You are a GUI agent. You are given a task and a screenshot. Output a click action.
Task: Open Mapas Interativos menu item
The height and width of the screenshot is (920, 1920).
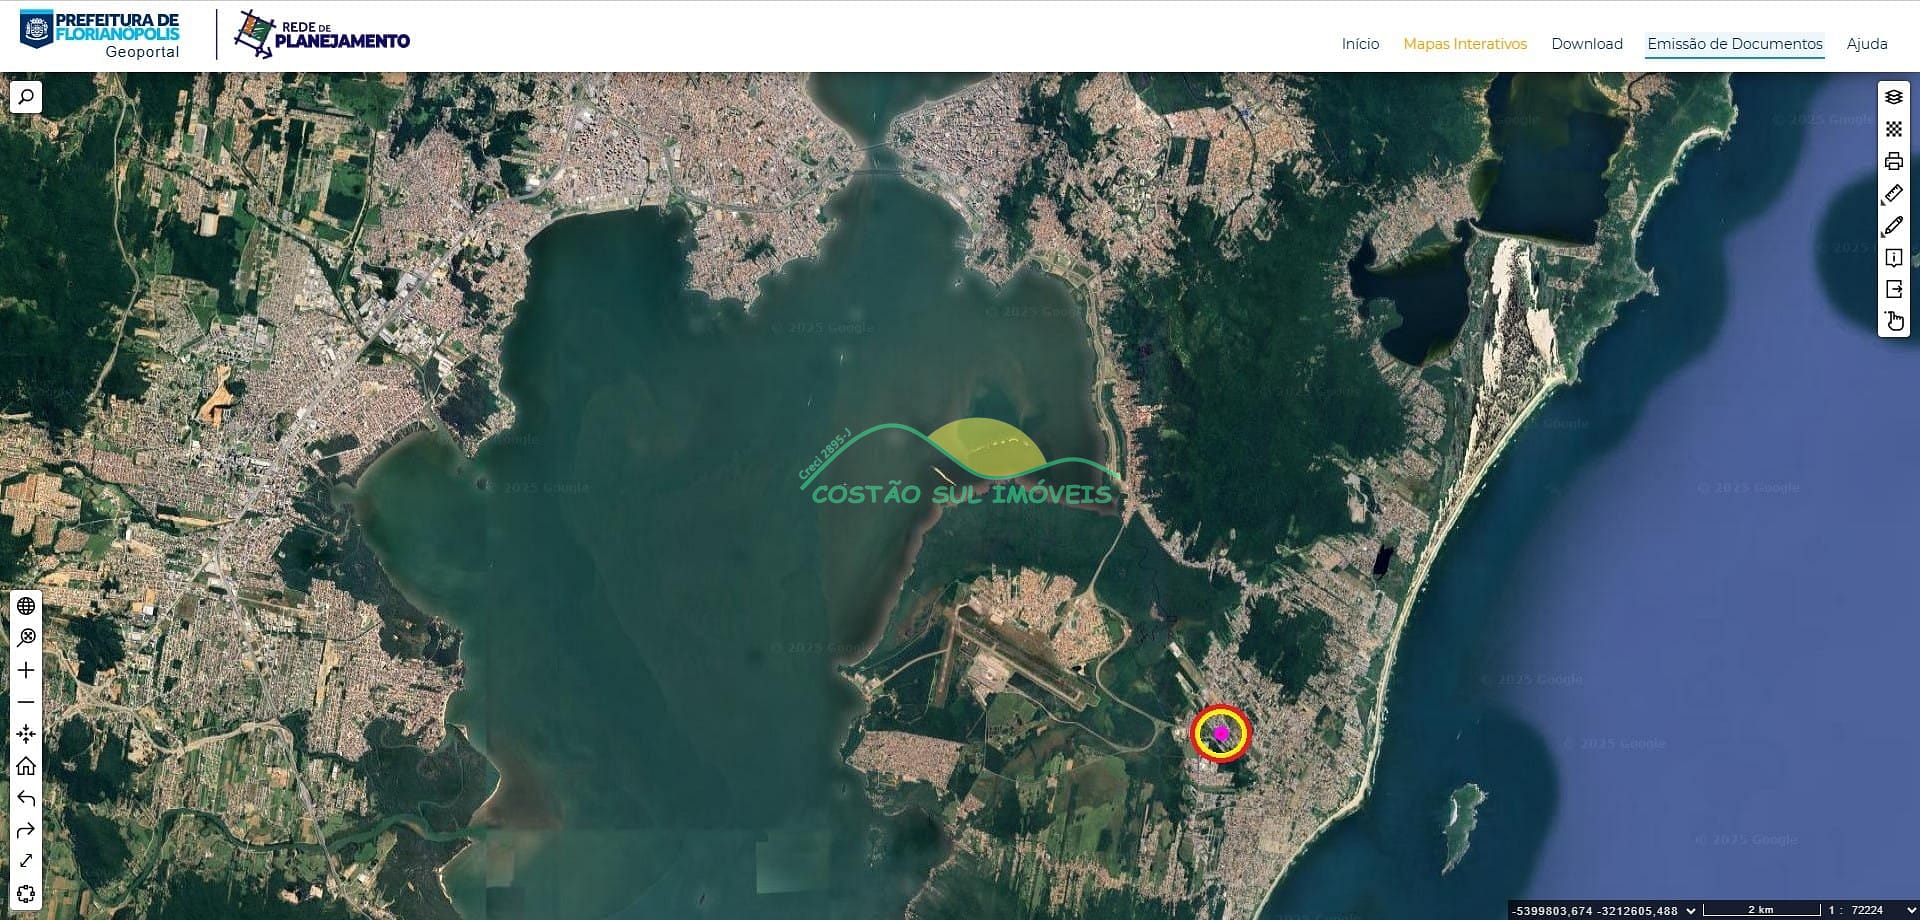click(1464, 44)
